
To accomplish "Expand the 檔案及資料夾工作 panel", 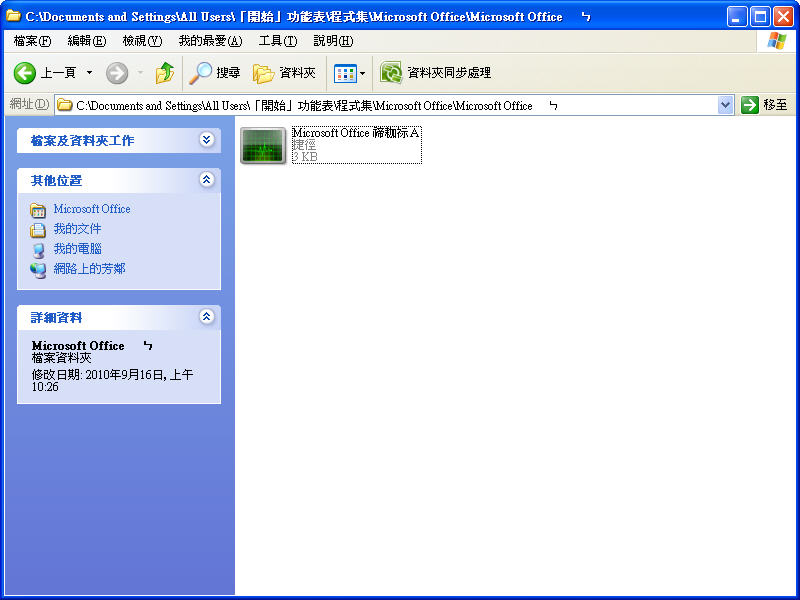I will [x=206, y=140].
